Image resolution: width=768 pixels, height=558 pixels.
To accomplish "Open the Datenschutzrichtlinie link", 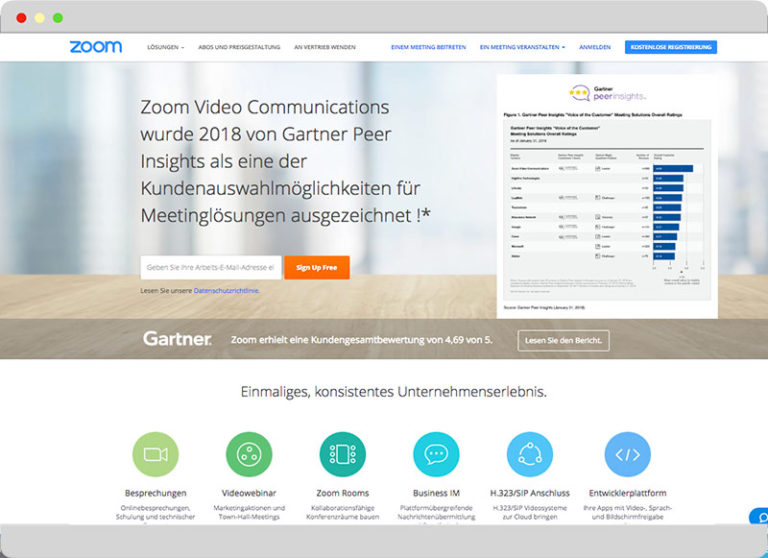I will 226,291.
